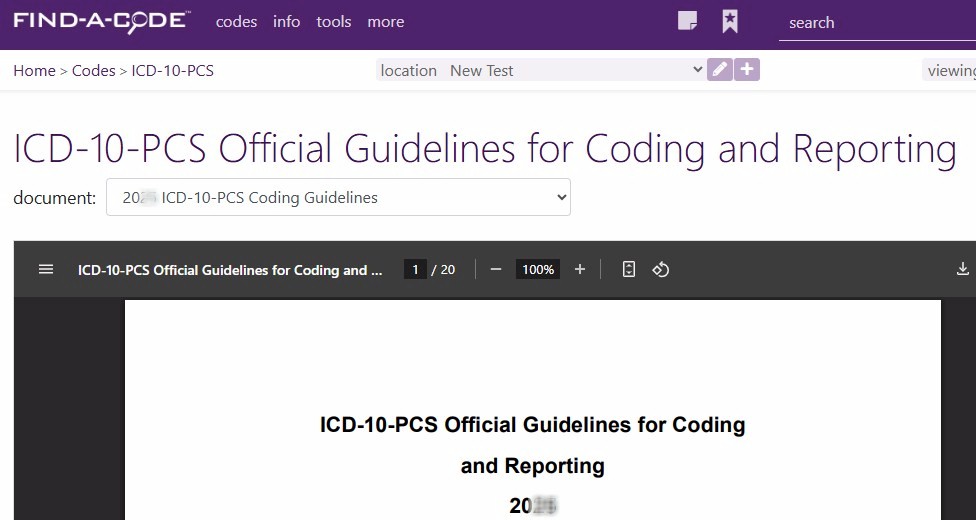Image resolution: width=976 pixels, height=520 pixels.
Task: Go to Home breadcrumb
Action: coord(34,70)
